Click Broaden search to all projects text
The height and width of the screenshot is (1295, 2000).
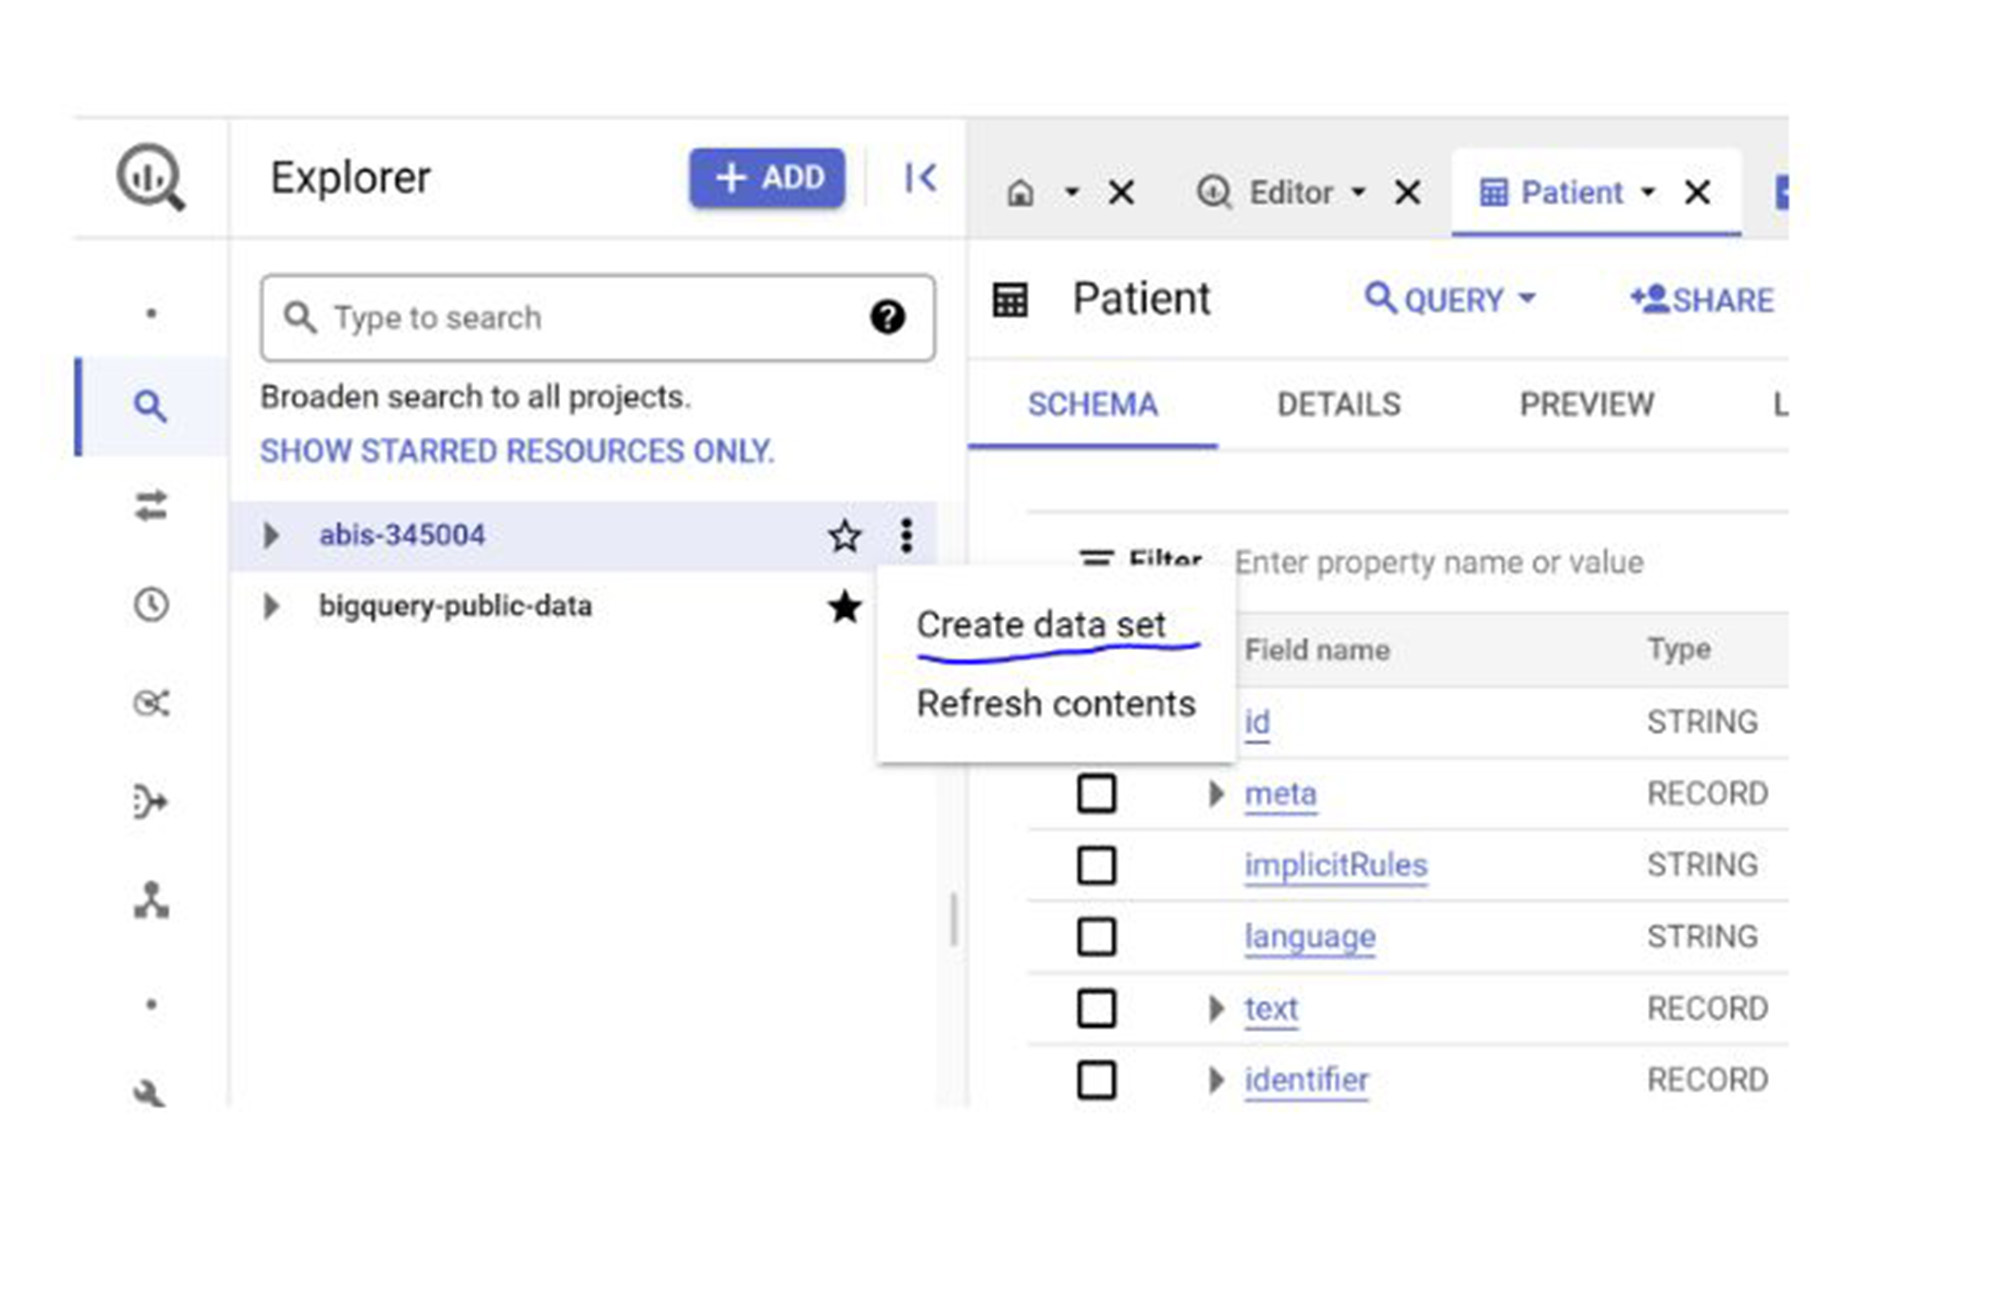click(475, 397)
